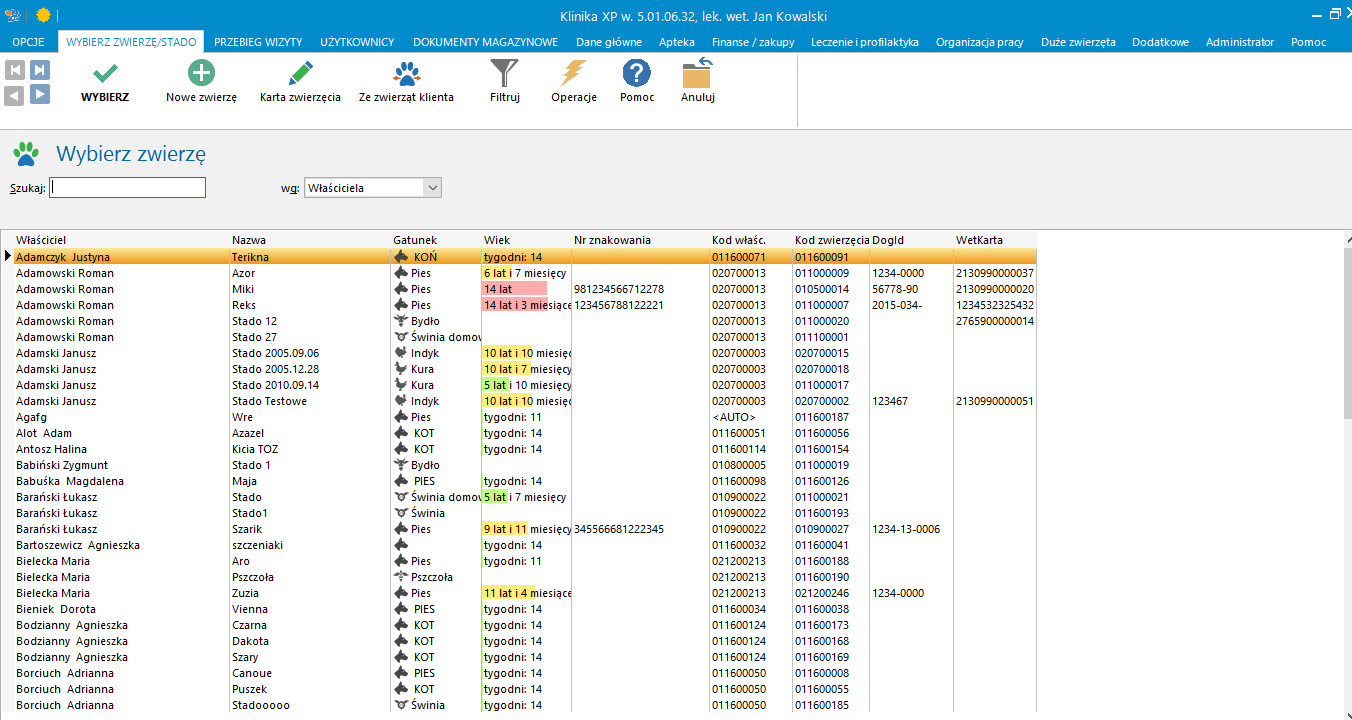Click turkey icon in Stado 2005.09.06 row
This screenshot has height=720, width=1352.
click(402, 353)
